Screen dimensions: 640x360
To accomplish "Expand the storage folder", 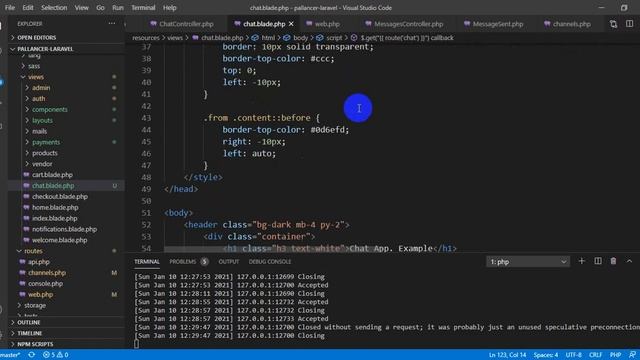I will tap(35, 305).
